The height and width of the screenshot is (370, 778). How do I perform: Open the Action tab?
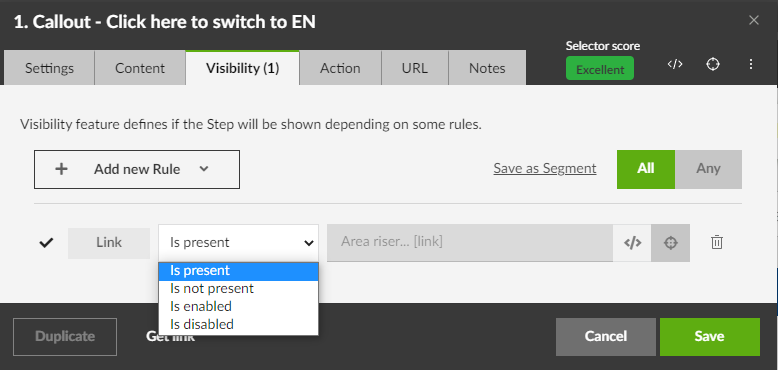(x=340, y=68)
